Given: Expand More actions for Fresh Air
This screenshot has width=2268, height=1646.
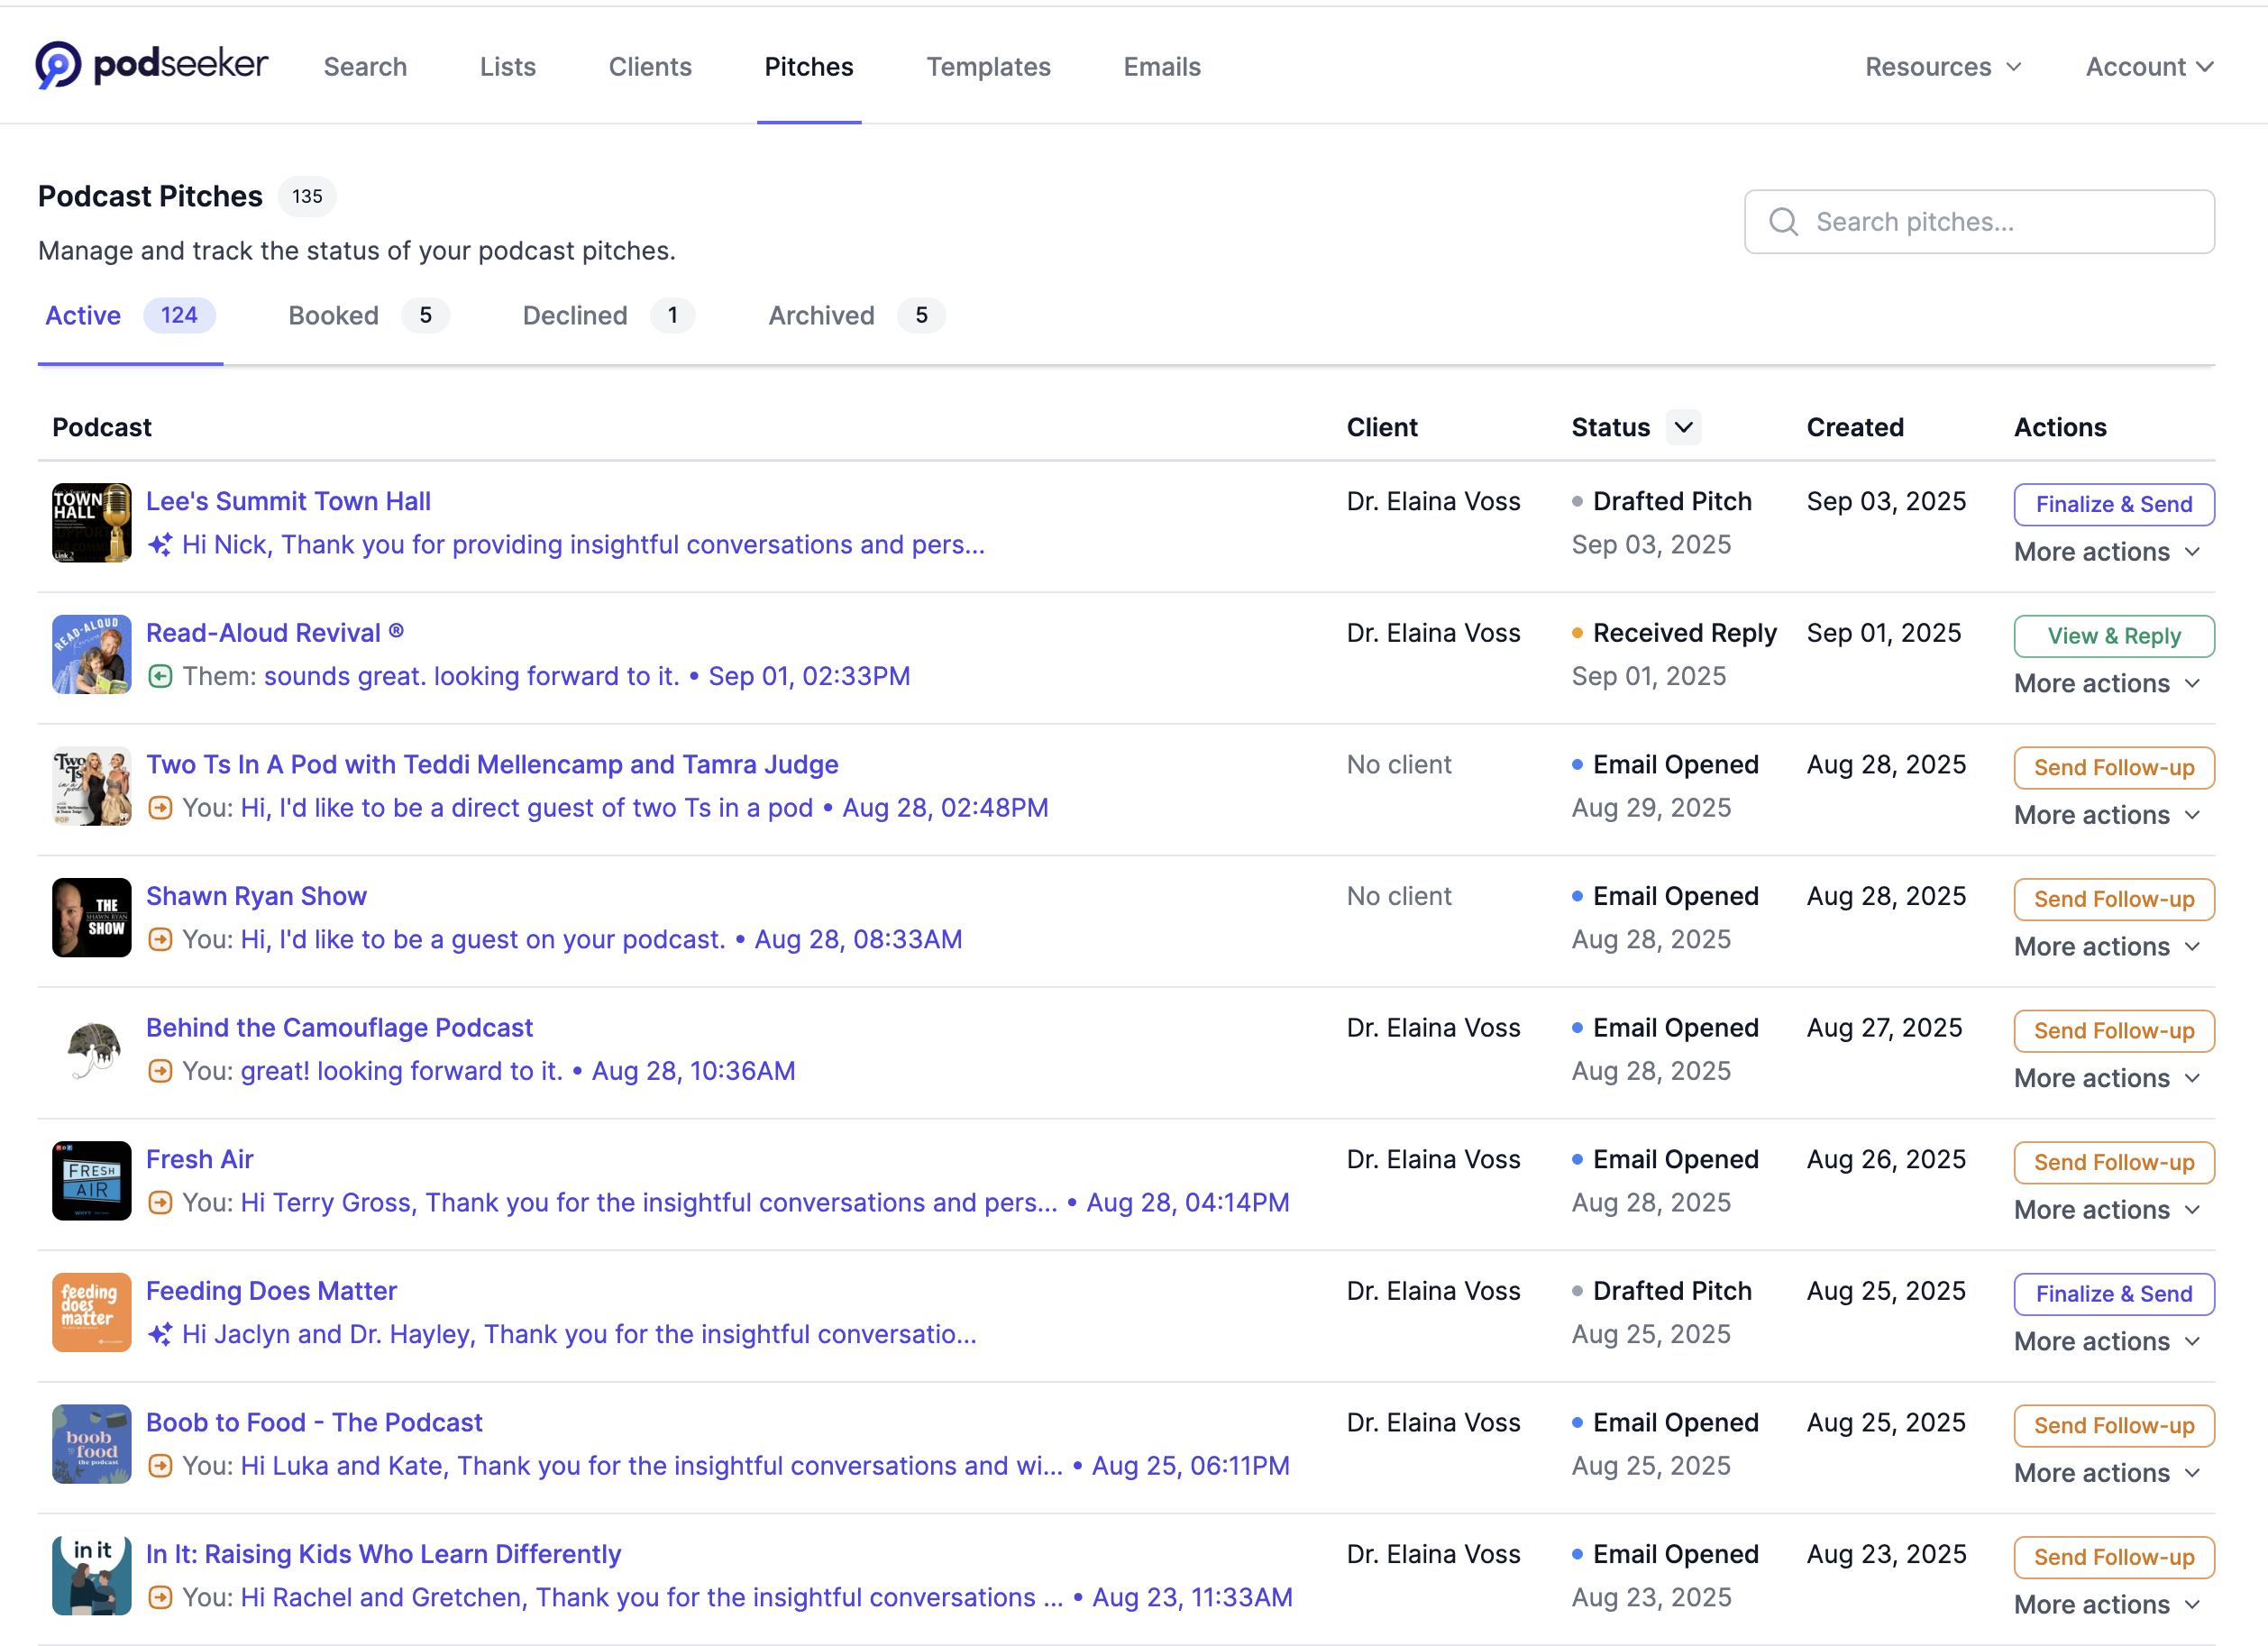Looking at the screenshot, I should tap(2107, 1210).
